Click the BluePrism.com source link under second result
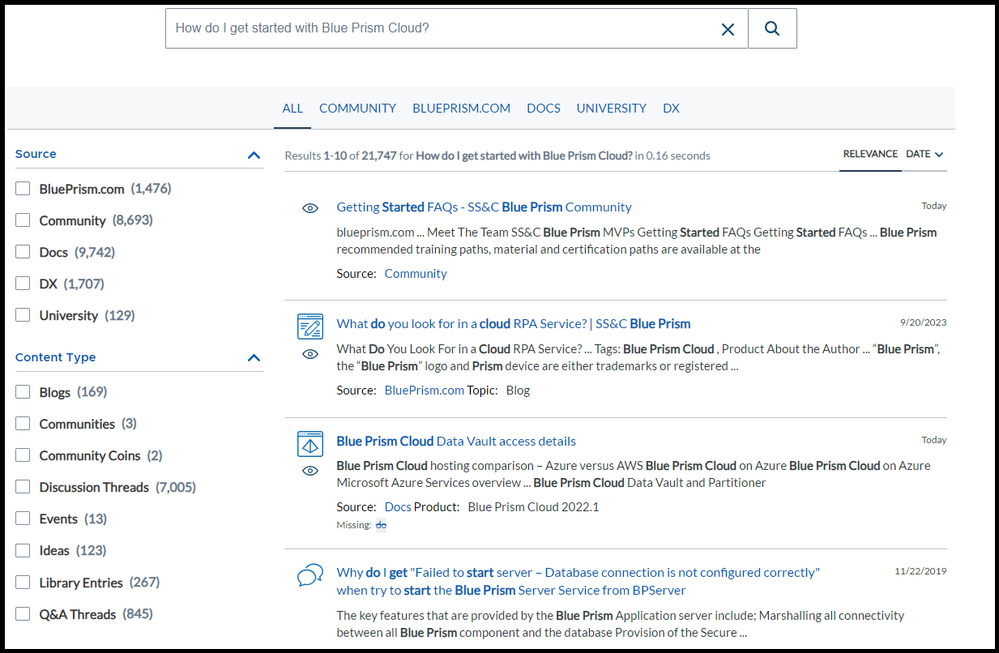The height and width of the screenshot is (653, 999). click(424, 391)
